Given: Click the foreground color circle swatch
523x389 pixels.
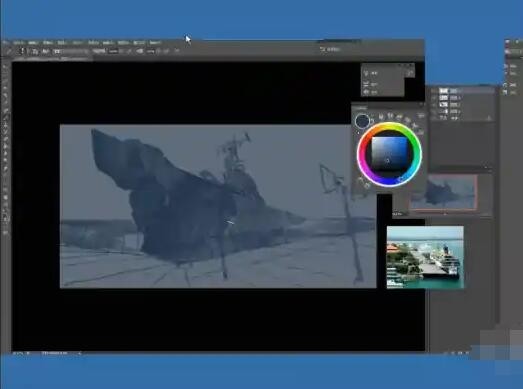Looking at the screenshot, I should 362,121.
